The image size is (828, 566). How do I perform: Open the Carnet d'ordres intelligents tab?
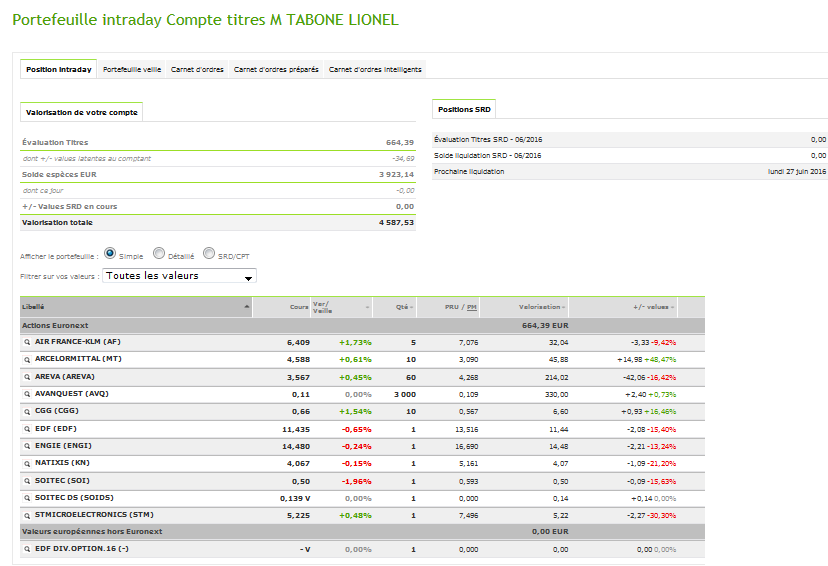coord(375,70)
